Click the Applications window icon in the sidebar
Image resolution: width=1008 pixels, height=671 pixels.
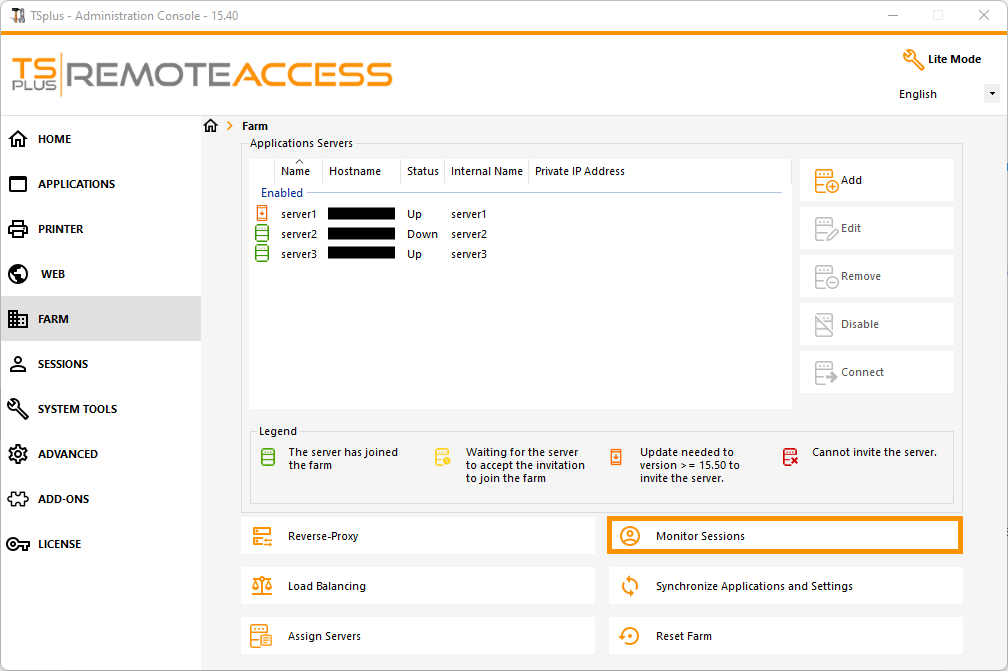point(18,184)
